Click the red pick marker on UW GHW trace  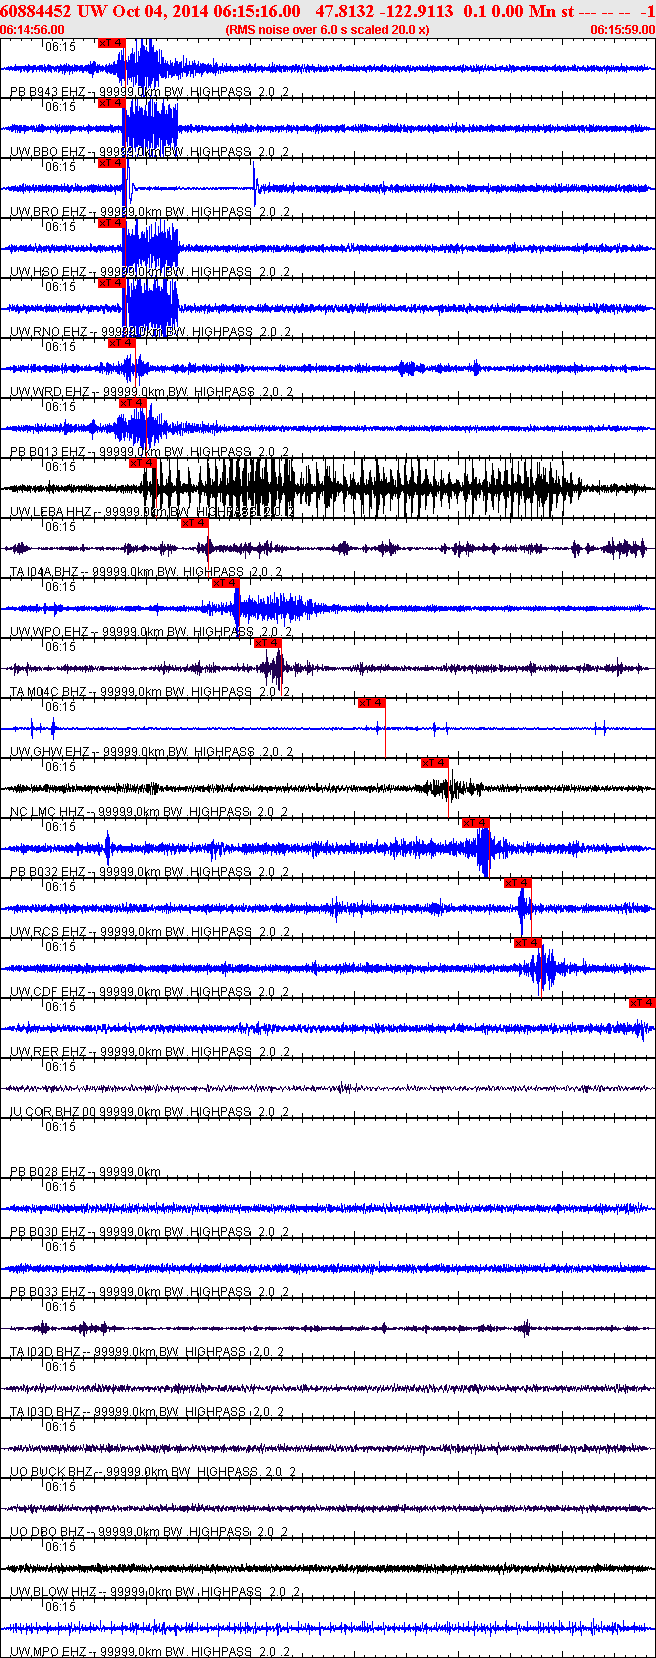coord(371,703)
